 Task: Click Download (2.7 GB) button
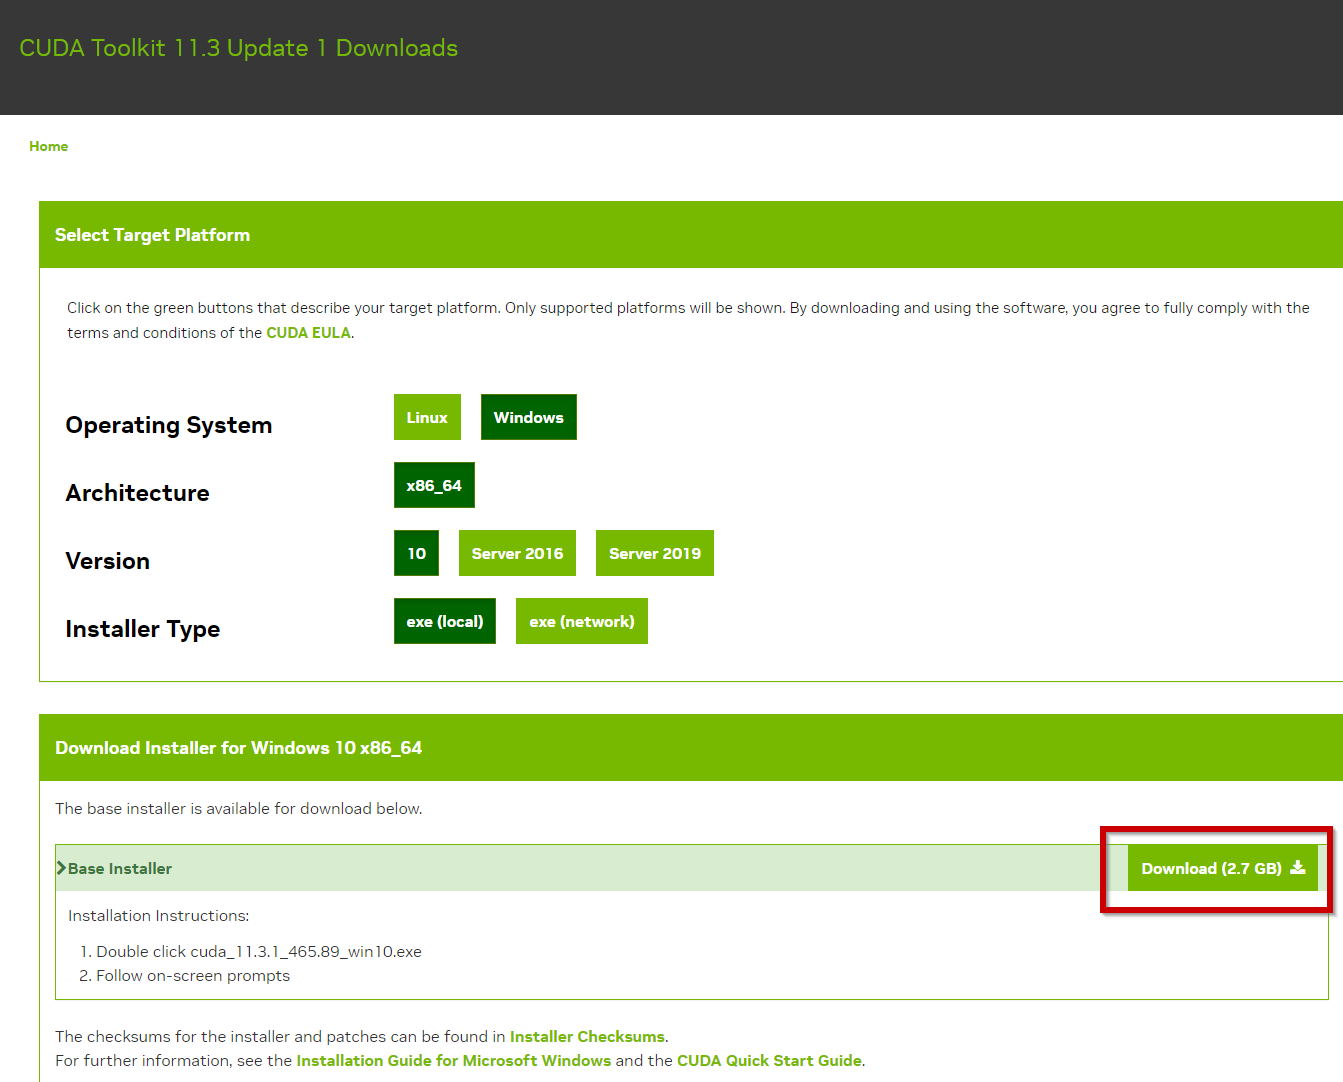pos(1223,868)
